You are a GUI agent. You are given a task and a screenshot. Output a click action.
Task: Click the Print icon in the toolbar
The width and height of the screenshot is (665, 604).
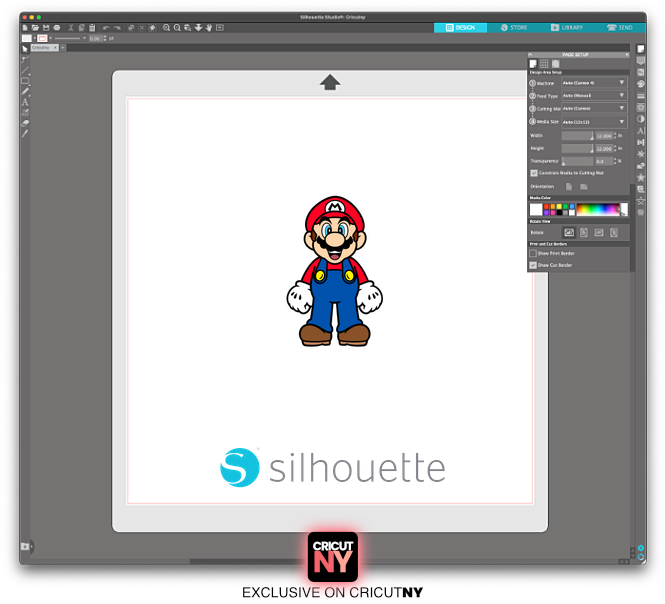pos(57,28)
